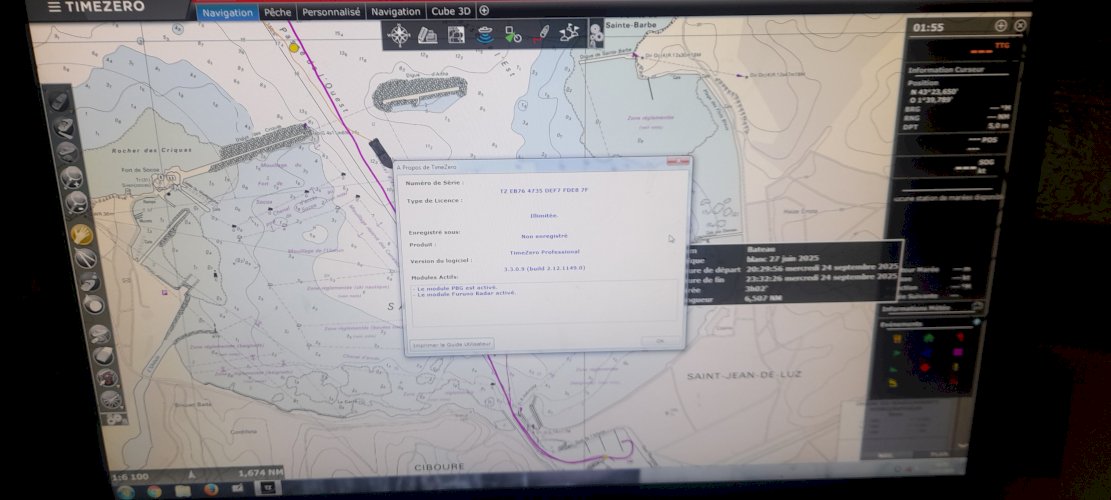This screenshot has height=500, width=1111.
Task: Click the 1,674 NM range readout
Action: (260, 472)
